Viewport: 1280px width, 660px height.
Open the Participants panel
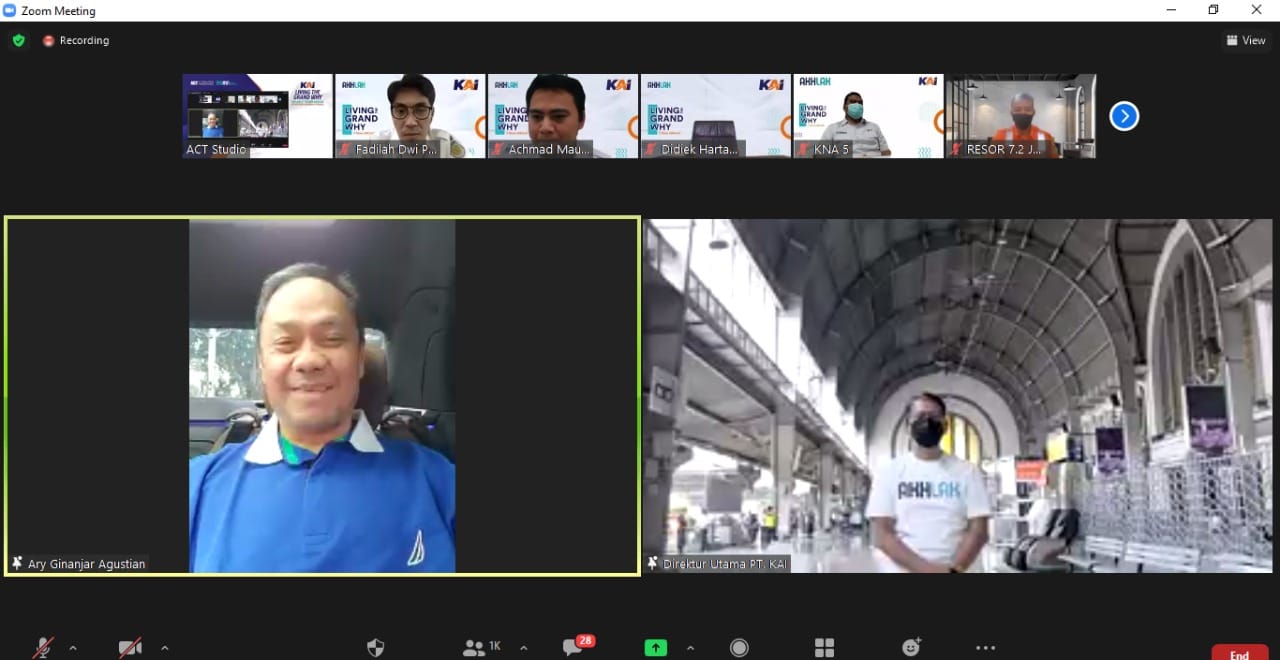click(x=481, y=648)
